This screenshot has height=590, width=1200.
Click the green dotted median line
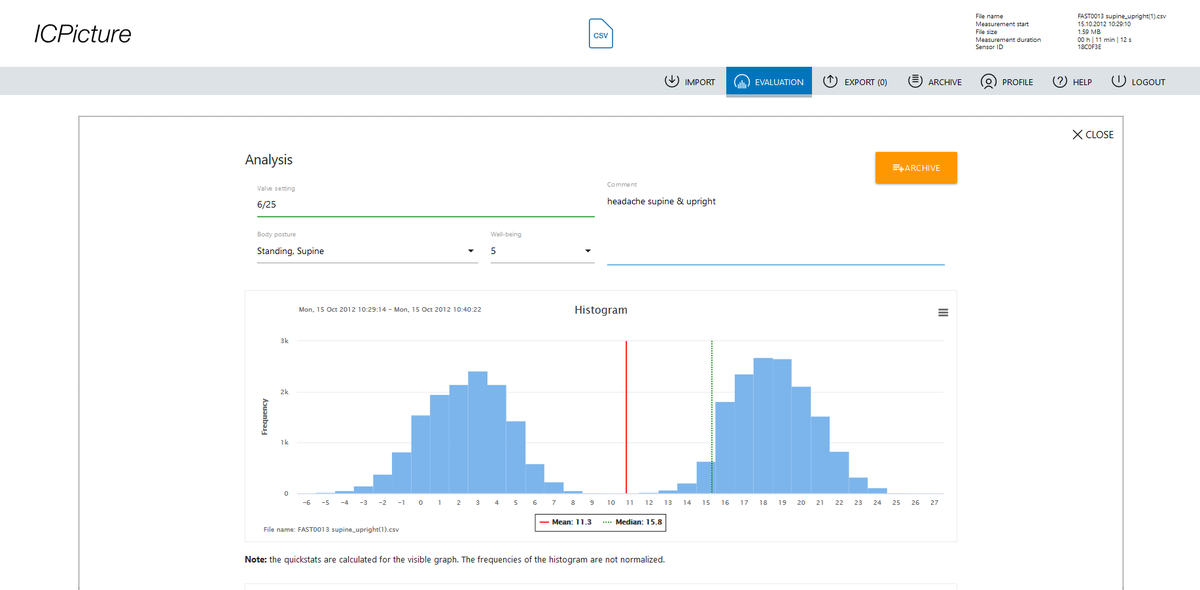coord(711,416)
